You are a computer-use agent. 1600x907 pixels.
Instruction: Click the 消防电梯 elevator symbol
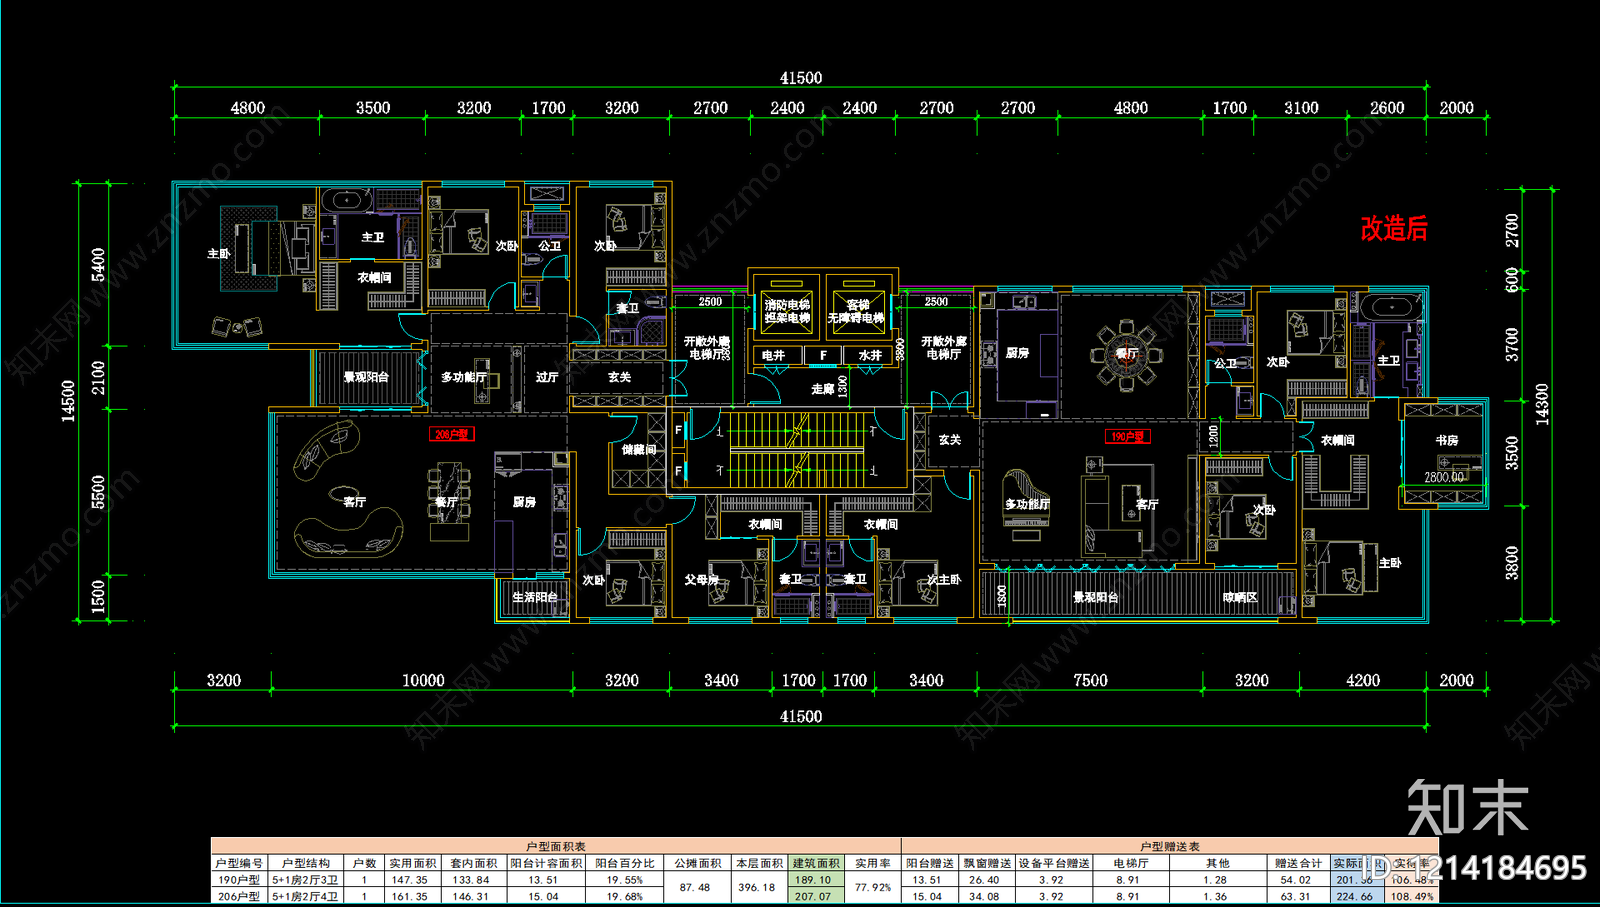pos(787,311)
